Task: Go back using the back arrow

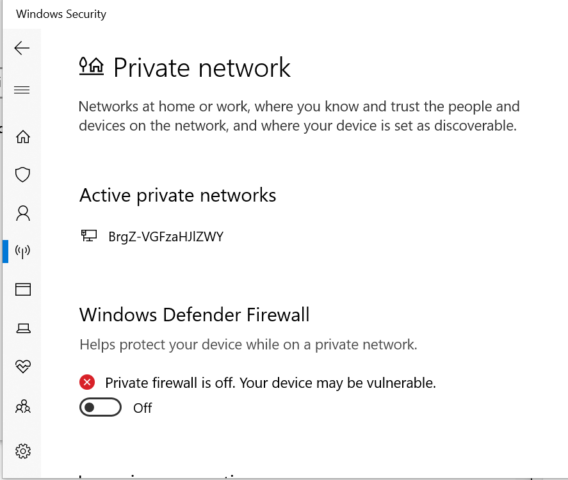Action: pyautogui.click(x=22, y=48)
